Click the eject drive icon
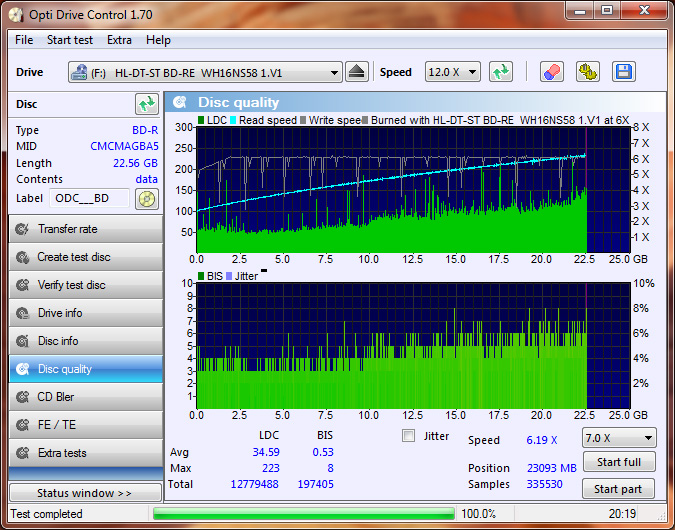The height and width of the screenshot is (530, 675). pos(358,72)
